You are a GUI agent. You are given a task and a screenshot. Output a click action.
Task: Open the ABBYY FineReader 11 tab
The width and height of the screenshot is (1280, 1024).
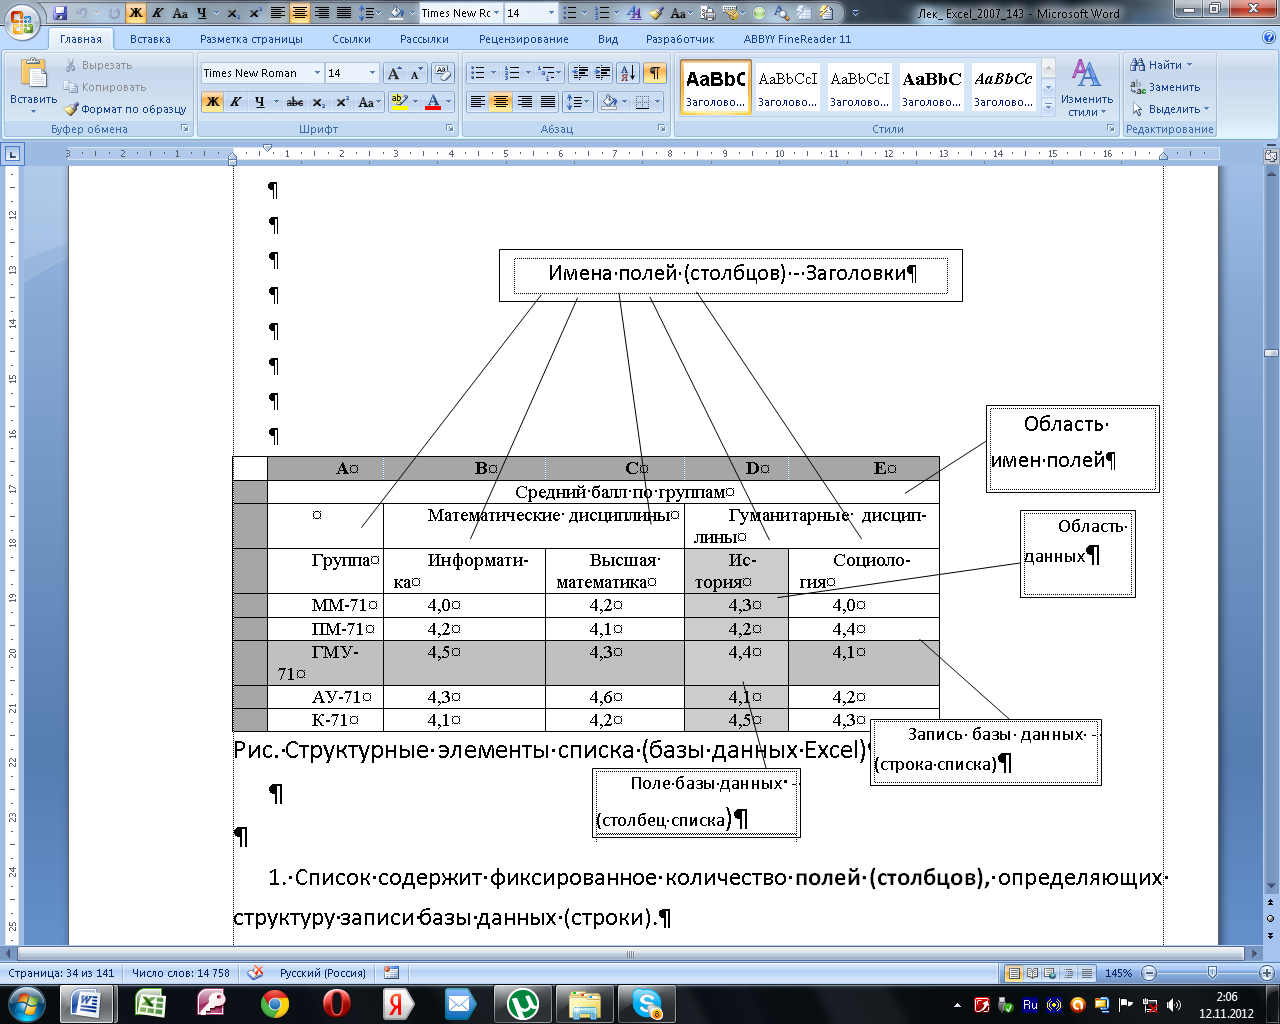[x=797, y=39]
